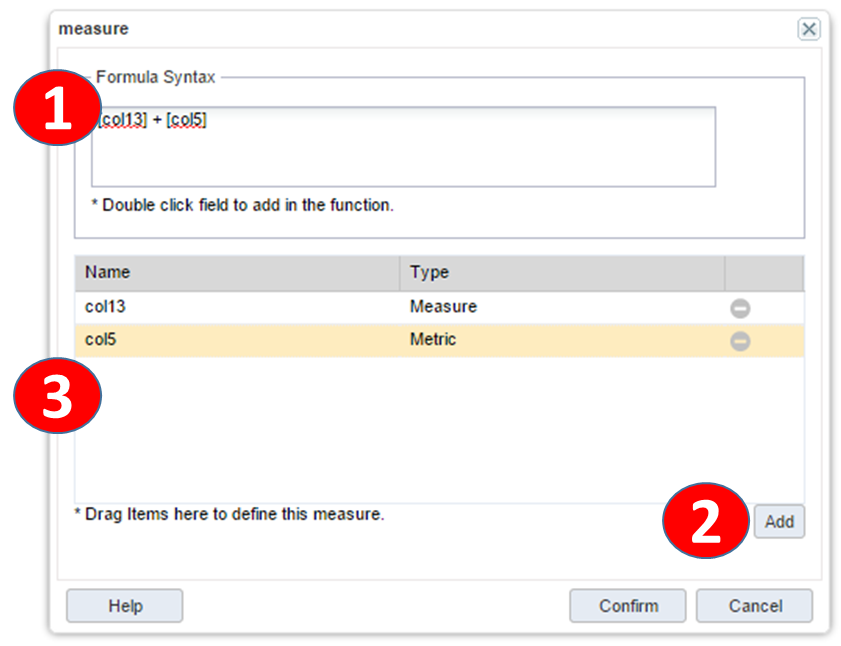Select the col13 row name
The width and height of the screenshot is (841, 646).
point(105,306)
